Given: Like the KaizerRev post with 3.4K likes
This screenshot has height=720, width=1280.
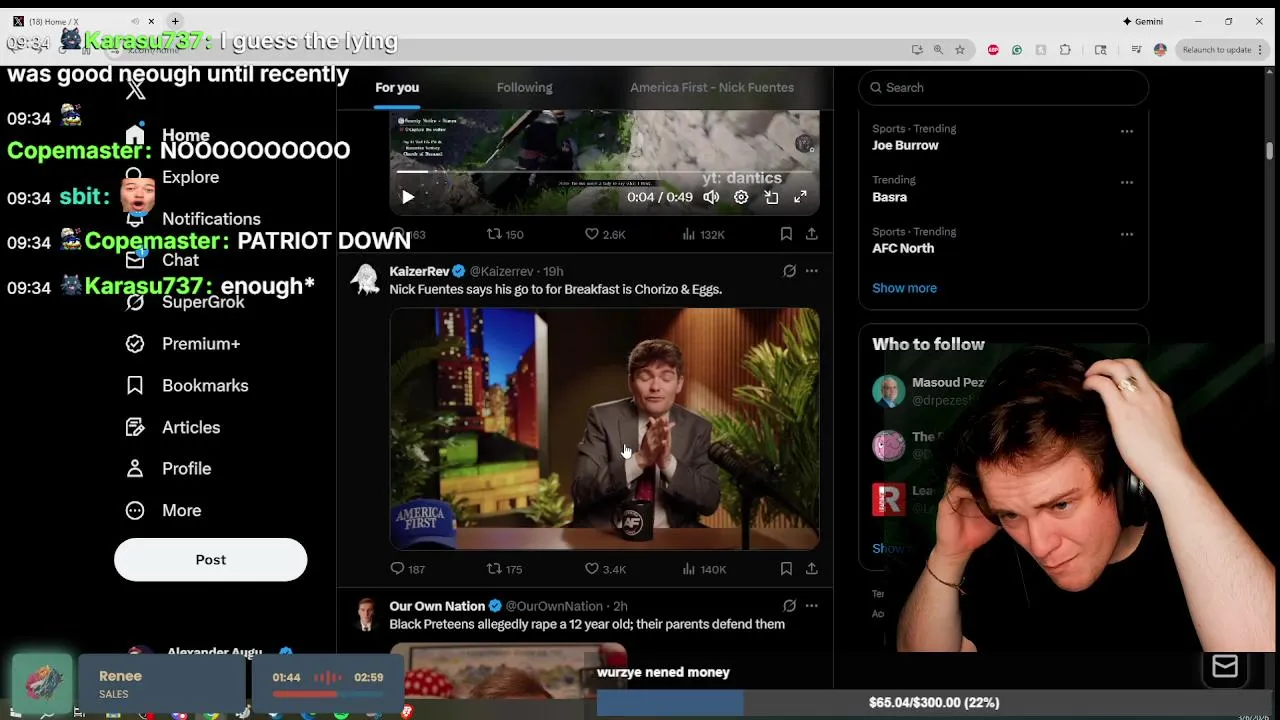Looking at the screenshot, I should [605, 569].
